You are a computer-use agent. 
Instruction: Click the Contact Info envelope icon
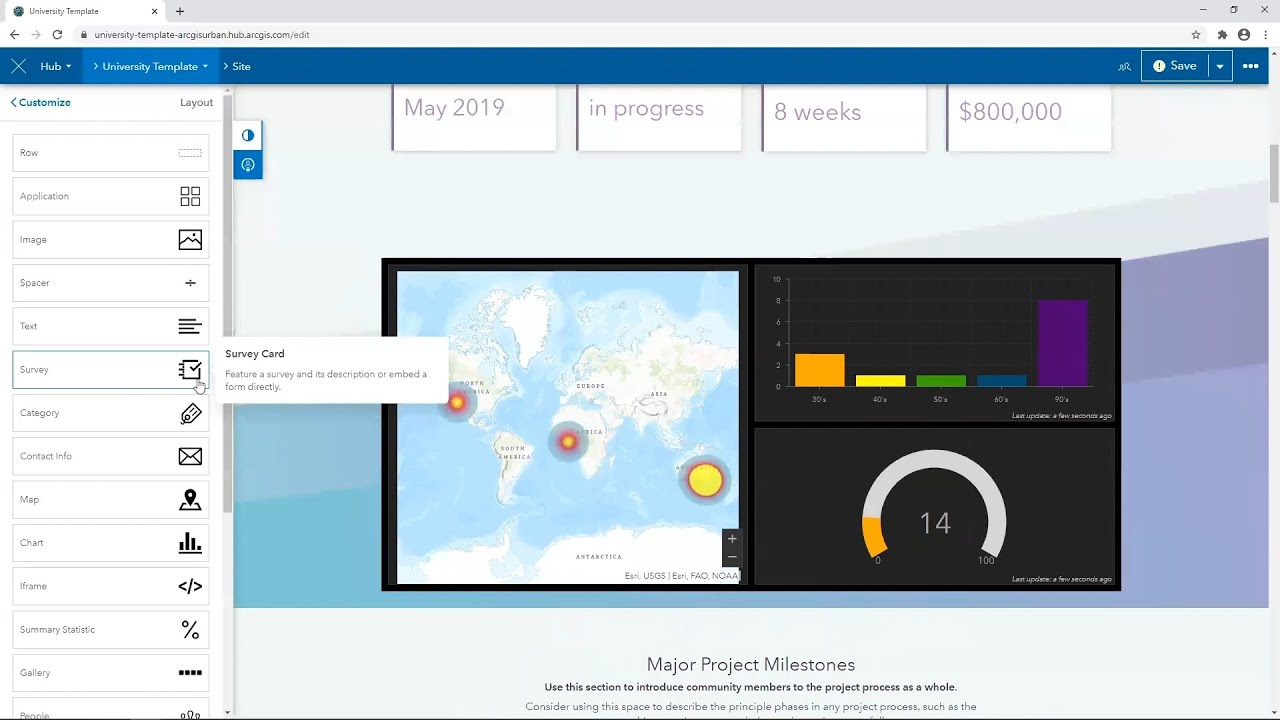[190, 456]
